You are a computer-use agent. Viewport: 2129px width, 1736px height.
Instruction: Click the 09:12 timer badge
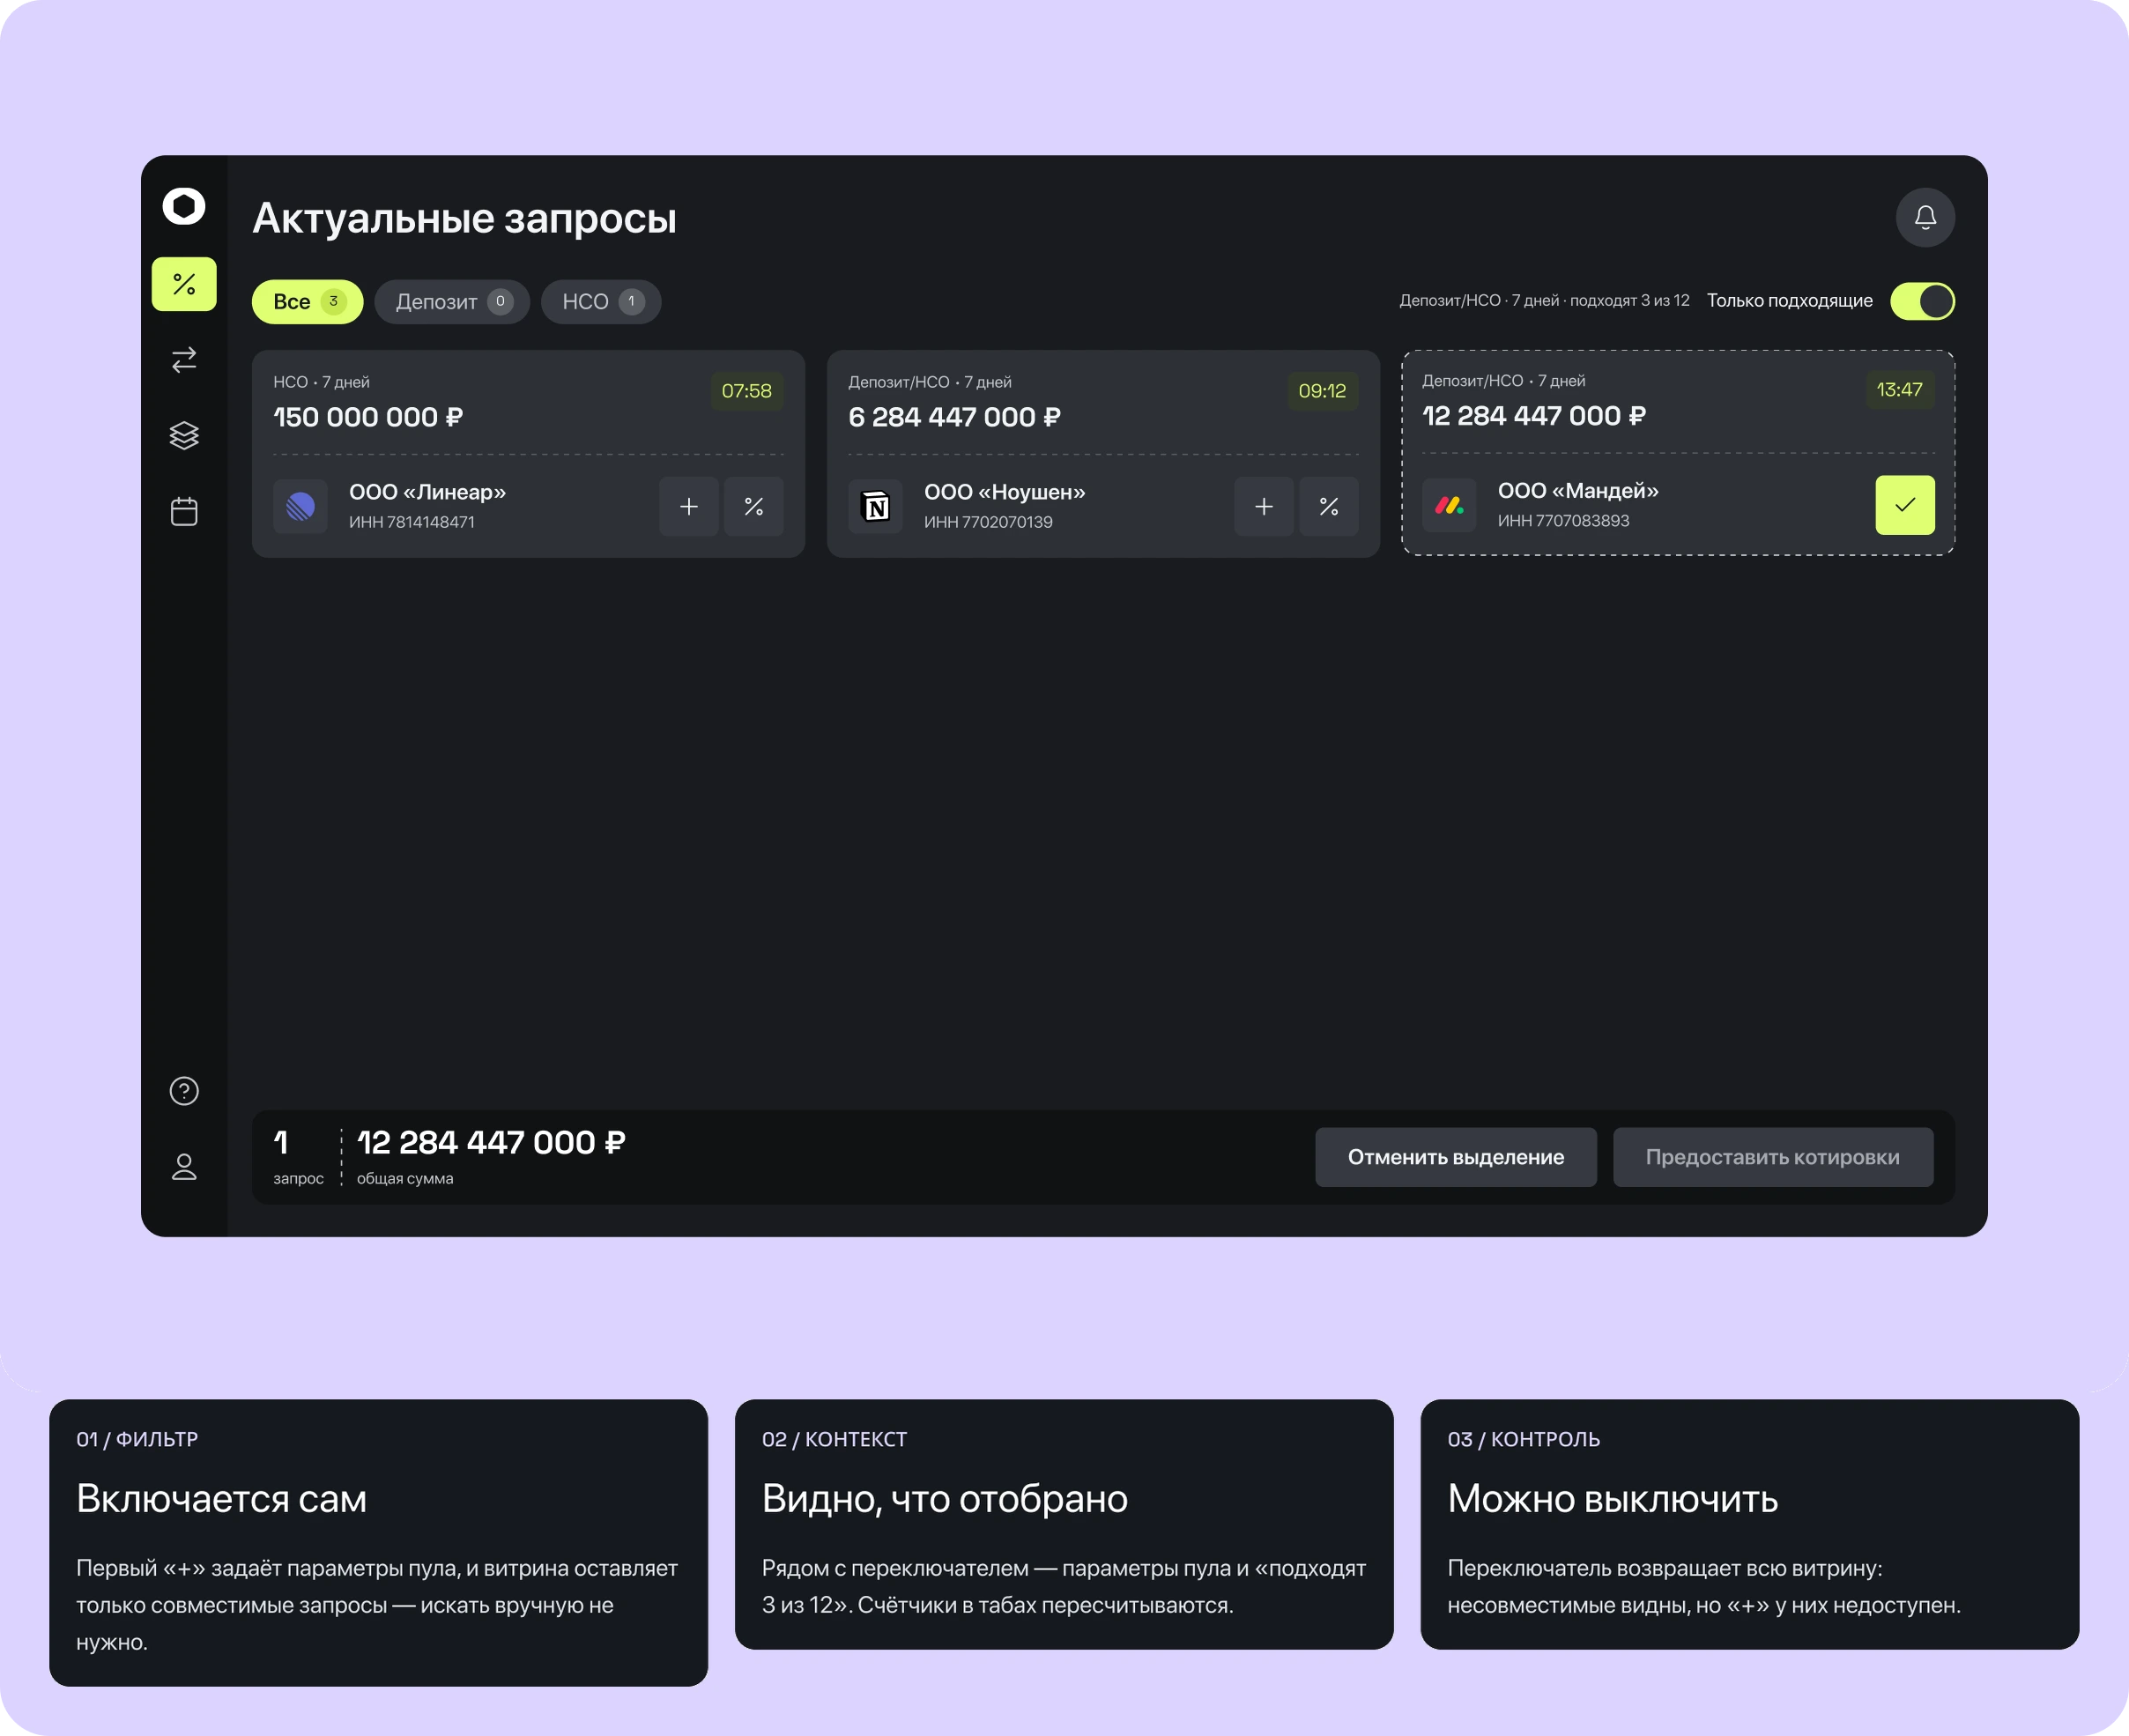click(x=1322, y=390)
